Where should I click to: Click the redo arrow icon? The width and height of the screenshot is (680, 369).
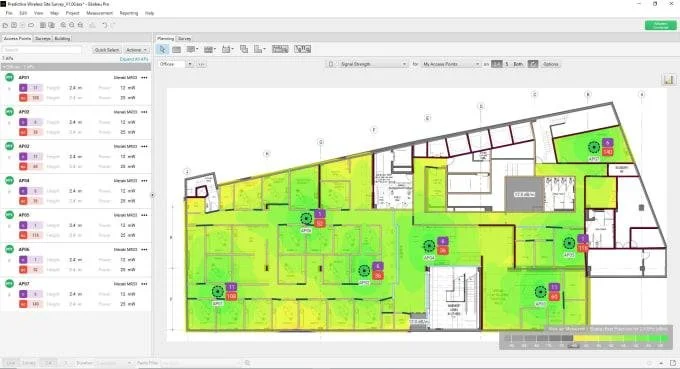pyautogui.click(x=113, y=25)
